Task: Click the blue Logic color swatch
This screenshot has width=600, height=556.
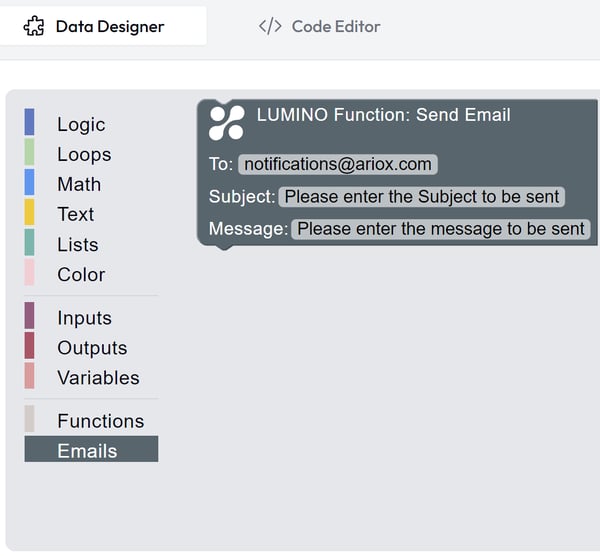Action: pos(29,122)
